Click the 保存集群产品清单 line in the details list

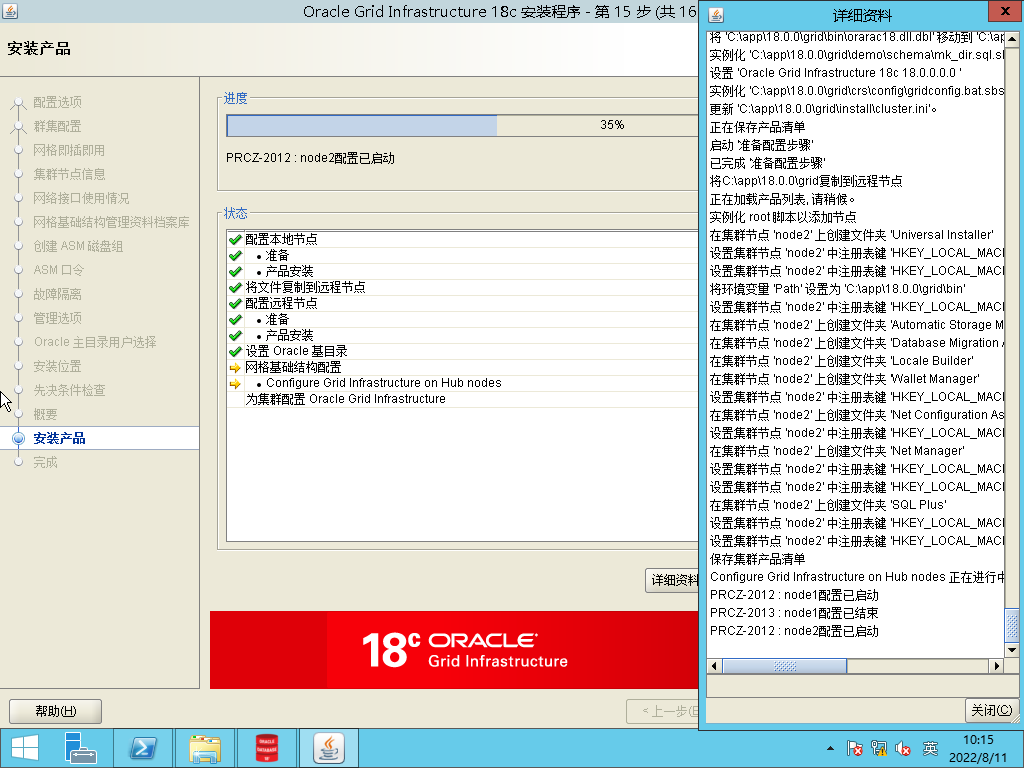pos(758,559)
